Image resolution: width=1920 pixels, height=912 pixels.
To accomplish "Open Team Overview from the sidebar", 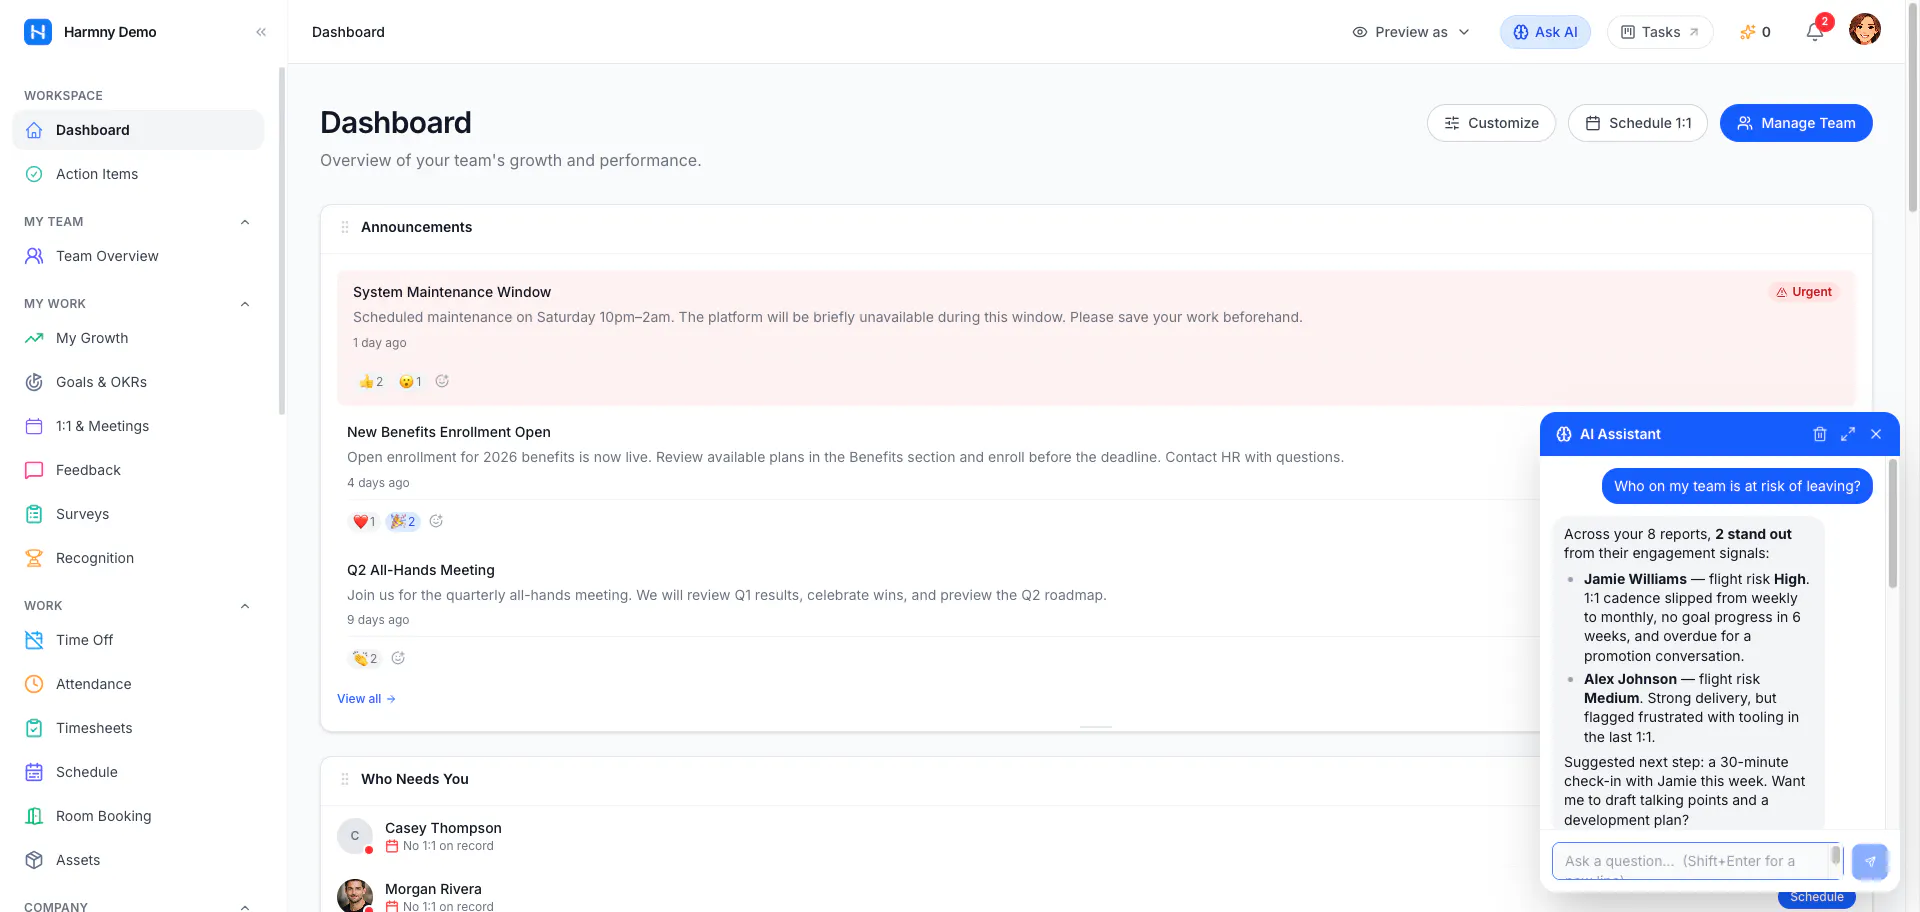I will pyautogui.click(x=138, y=256).
